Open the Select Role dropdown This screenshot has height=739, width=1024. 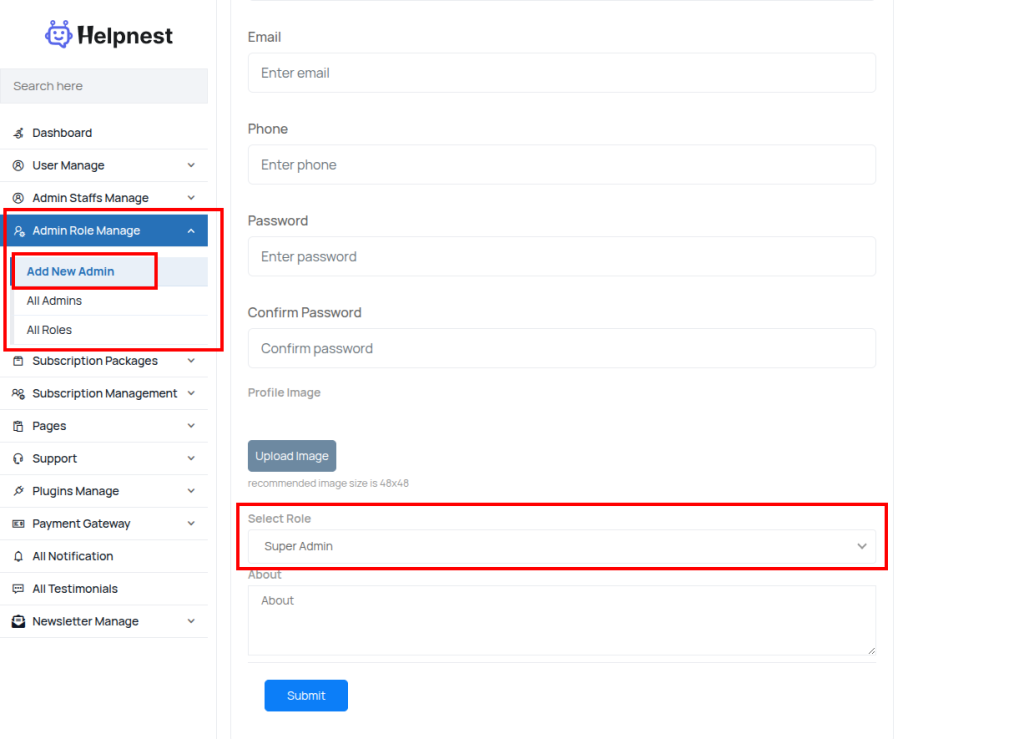(561, 547)
